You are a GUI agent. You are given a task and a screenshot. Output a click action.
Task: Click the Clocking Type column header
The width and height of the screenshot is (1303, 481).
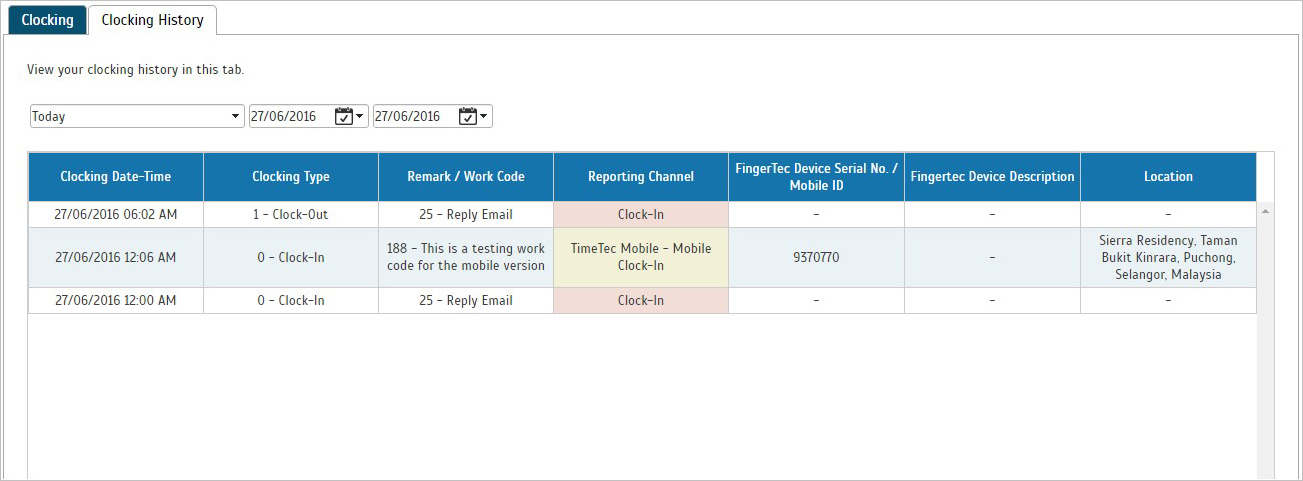(291, 177)
